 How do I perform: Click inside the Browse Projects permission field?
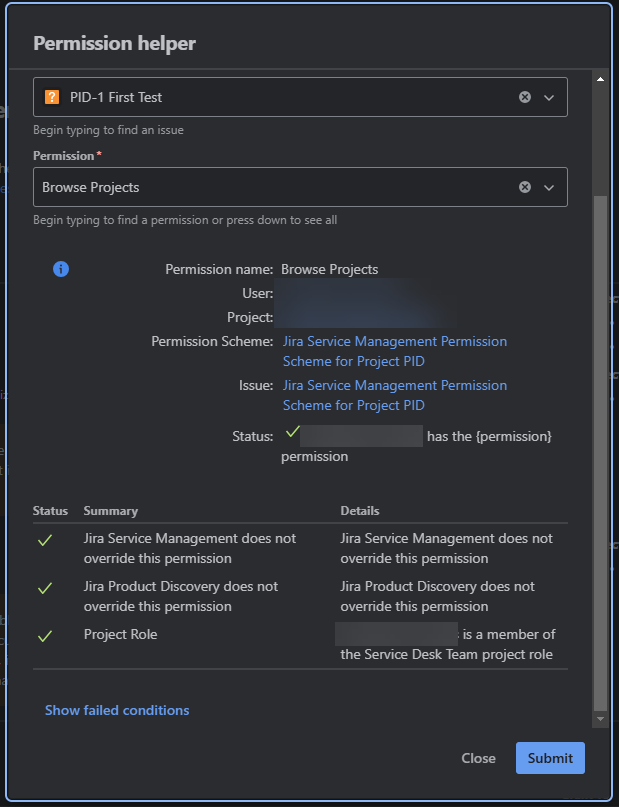[270, 187]
